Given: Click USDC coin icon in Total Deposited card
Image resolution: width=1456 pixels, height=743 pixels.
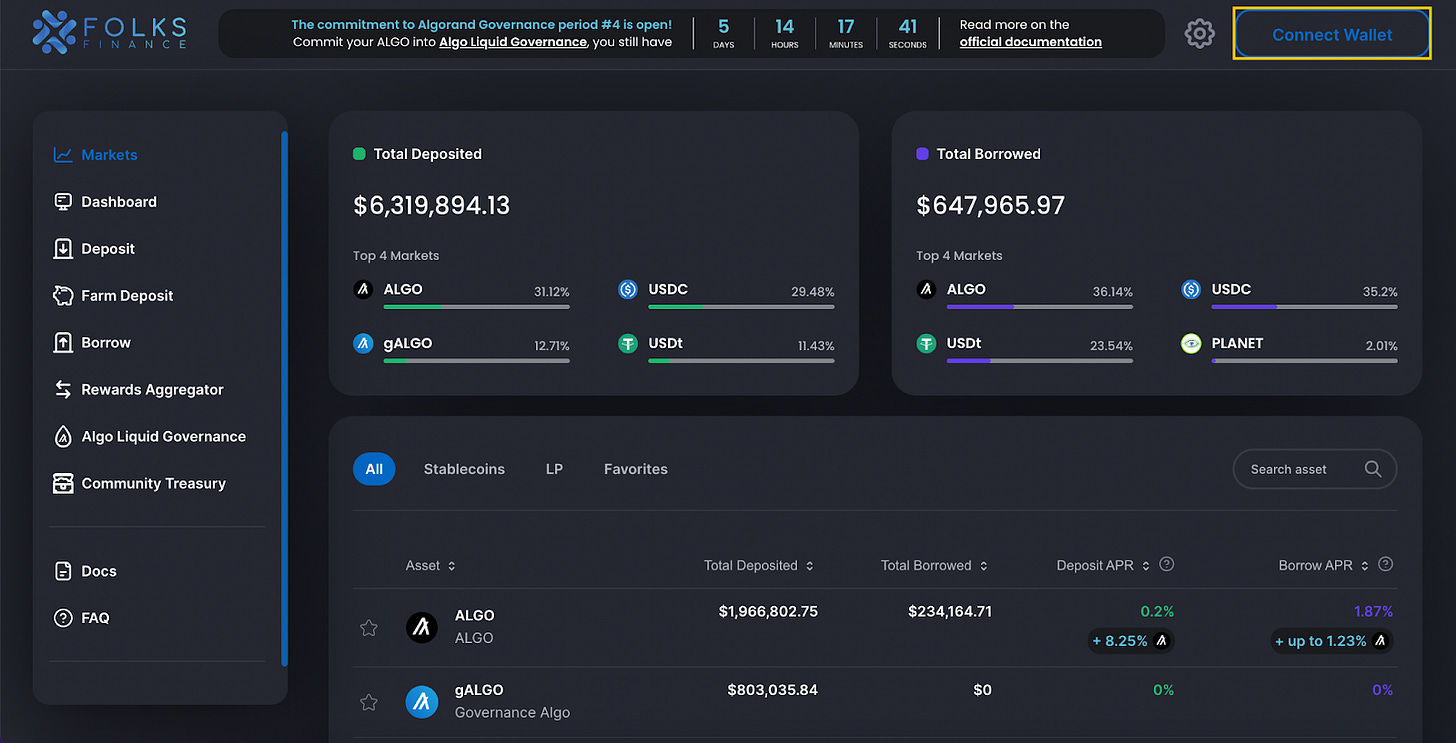Looking at the screenshot, I should click(628, 290).
